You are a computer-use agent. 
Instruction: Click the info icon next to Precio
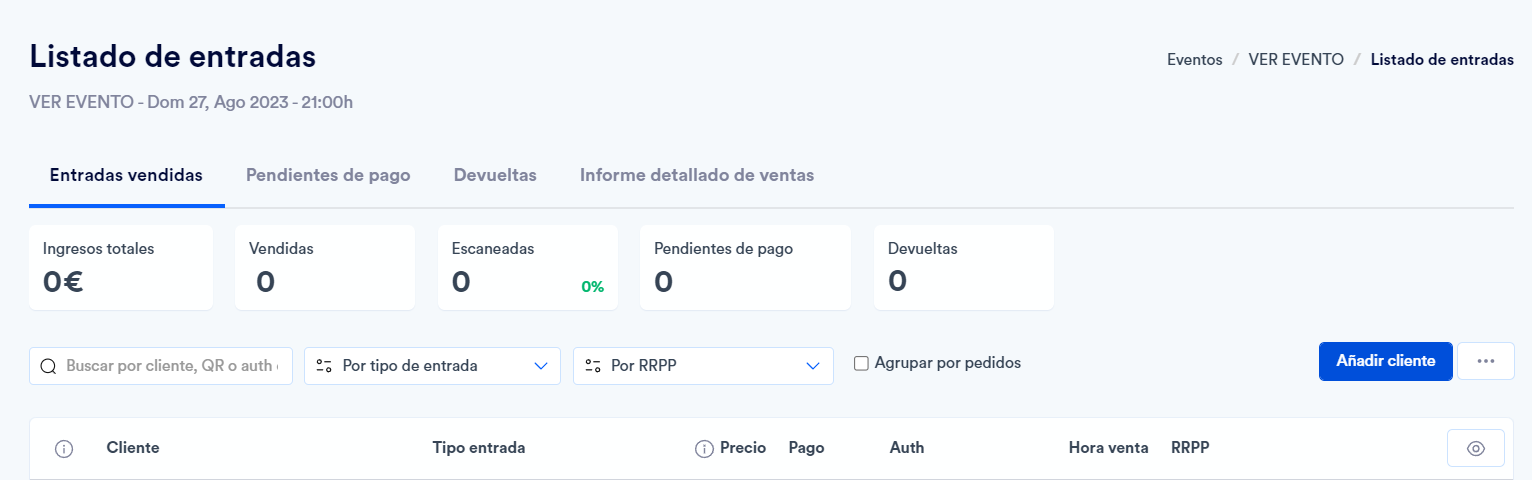(704, 449)
